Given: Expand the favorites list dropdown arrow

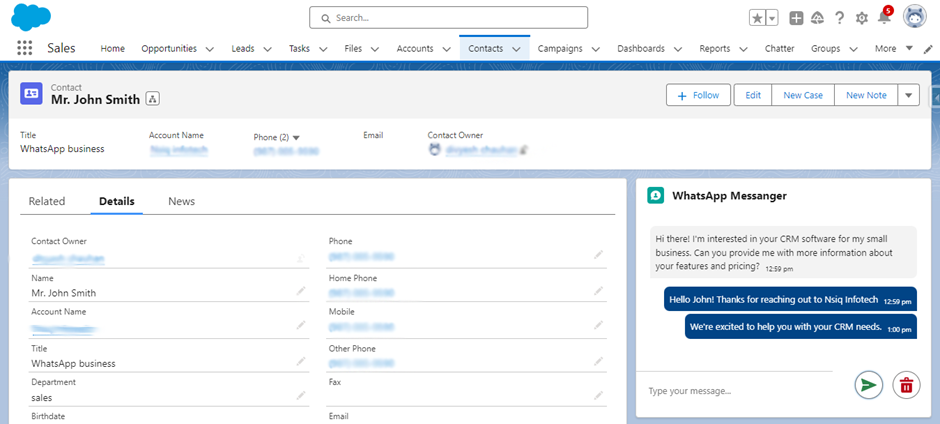Looking at the screenshot, I should point(772,18).
